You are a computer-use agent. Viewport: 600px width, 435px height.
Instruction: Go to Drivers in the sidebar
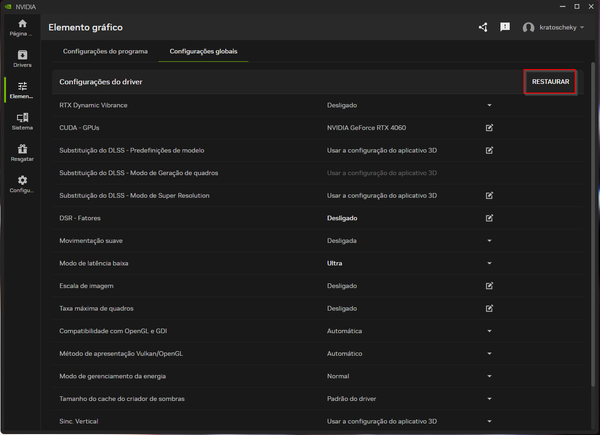(22, 59)
